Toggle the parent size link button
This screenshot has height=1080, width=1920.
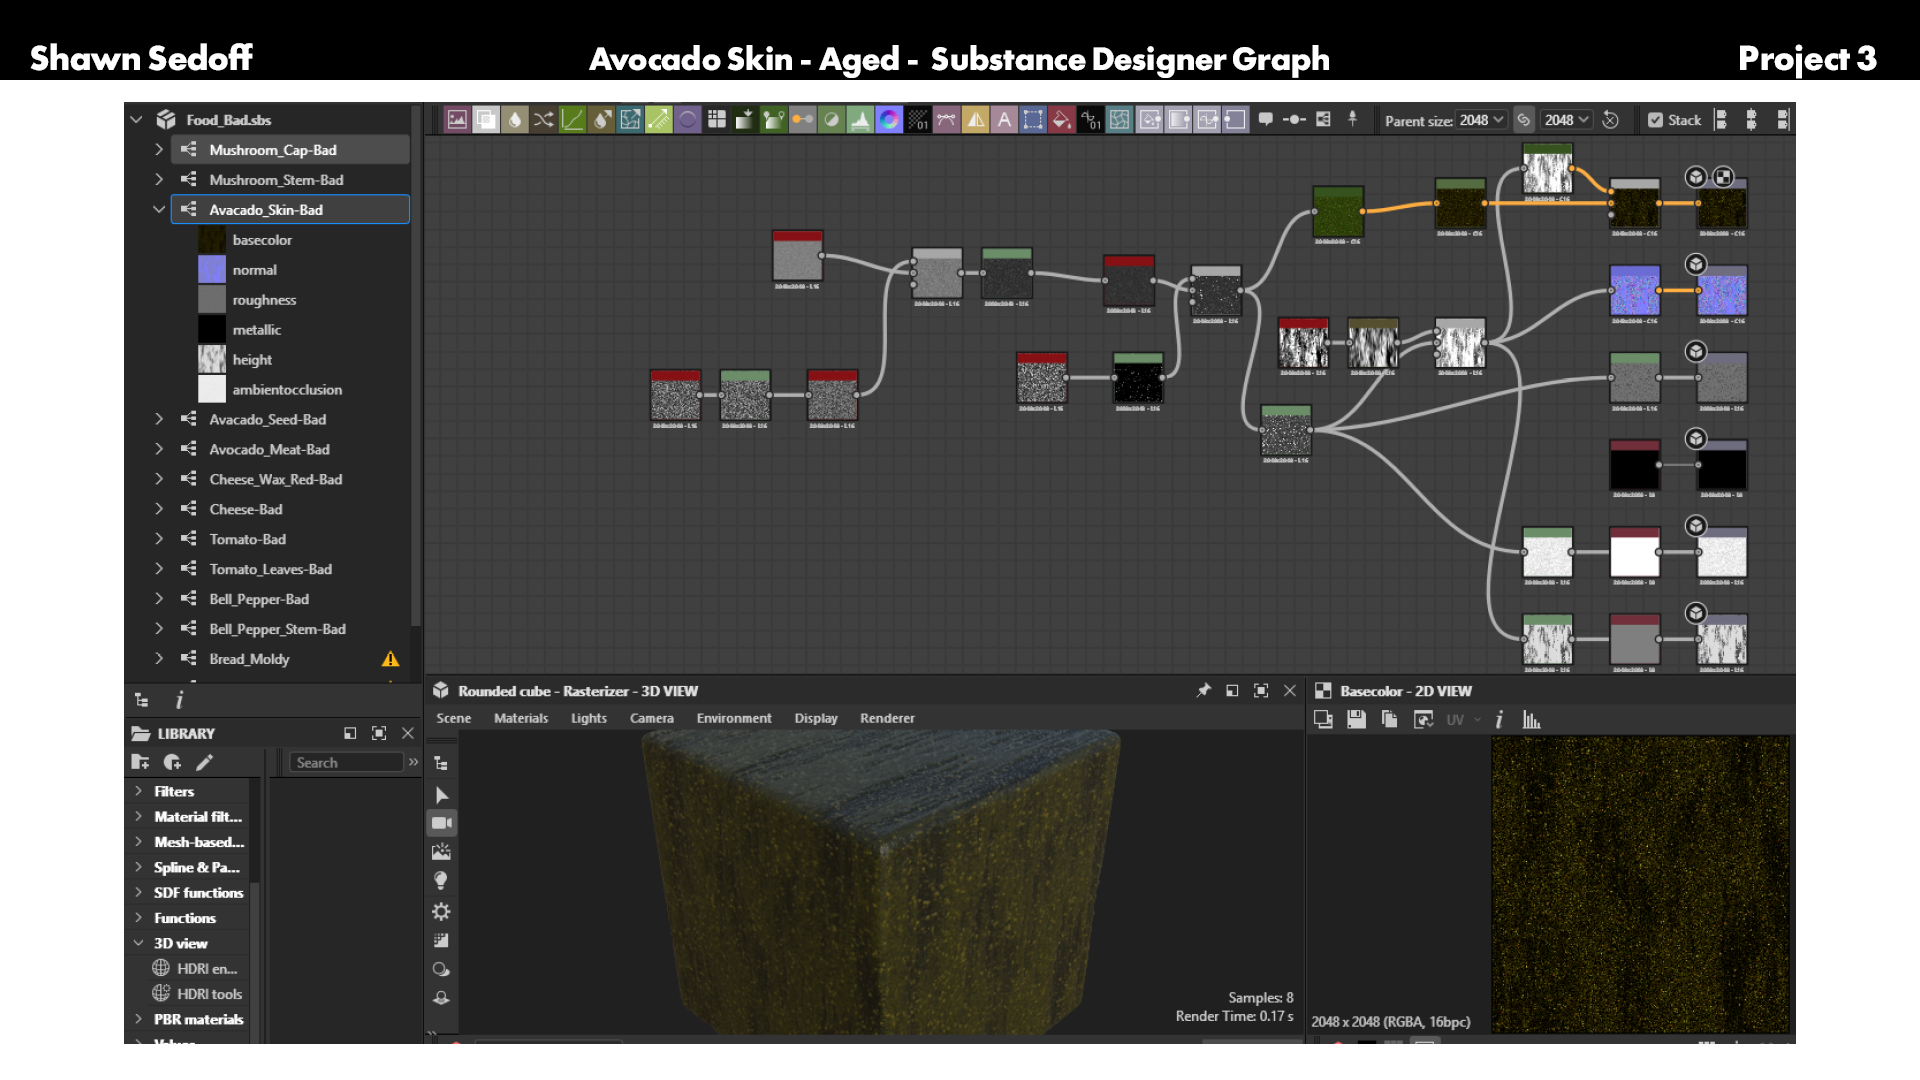pos(1523,120)
